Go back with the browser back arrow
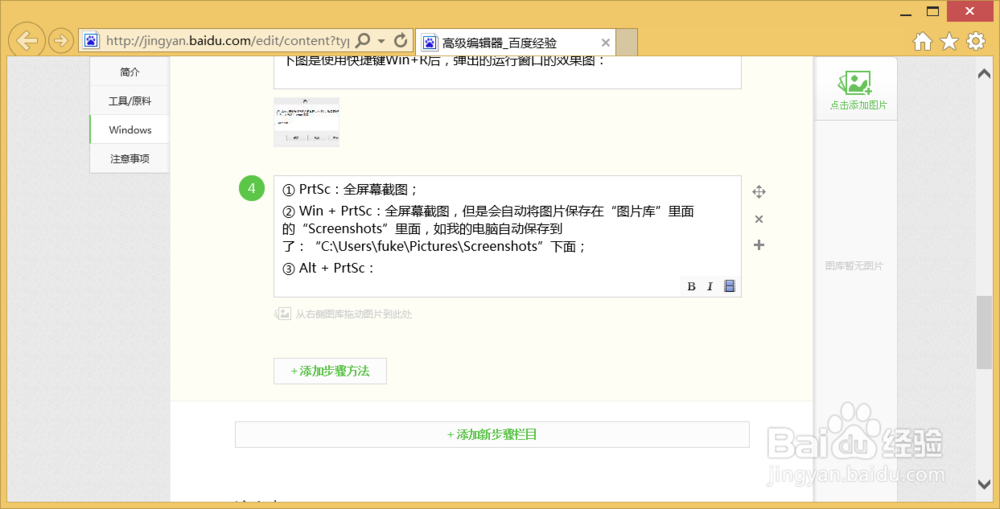The height and width of the screenshot is (509, 1000). pos(27,41)
